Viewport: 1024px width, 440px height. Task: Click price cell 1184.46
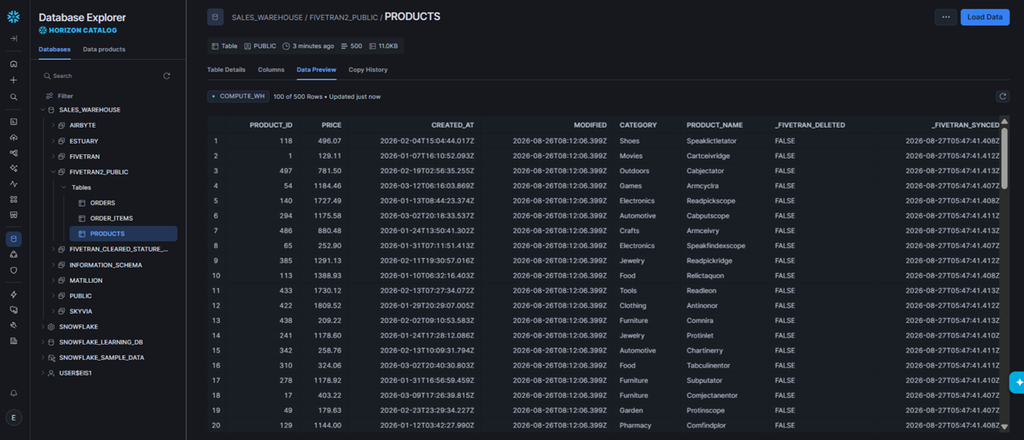tap(328, 185)
